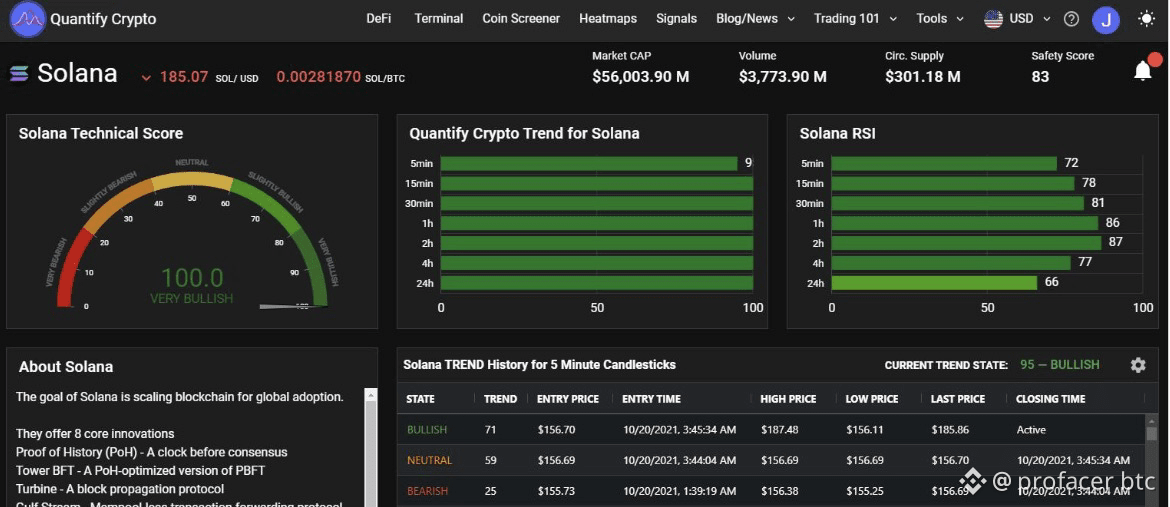Click the About Solana scrollbar

point(371,447)
